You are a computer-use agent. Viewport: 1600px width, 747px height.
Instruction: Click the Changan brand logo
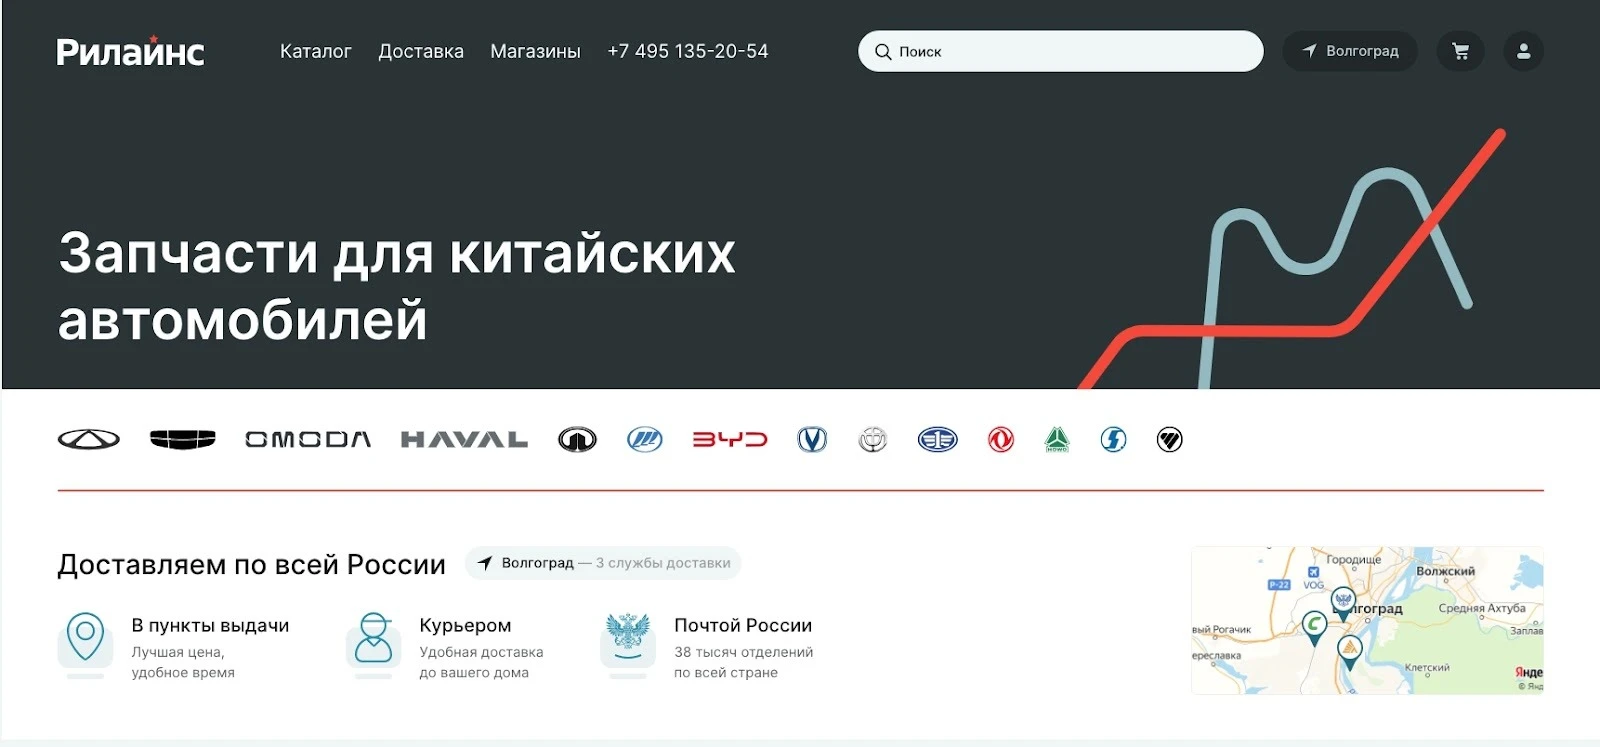(x=812, y=439)
